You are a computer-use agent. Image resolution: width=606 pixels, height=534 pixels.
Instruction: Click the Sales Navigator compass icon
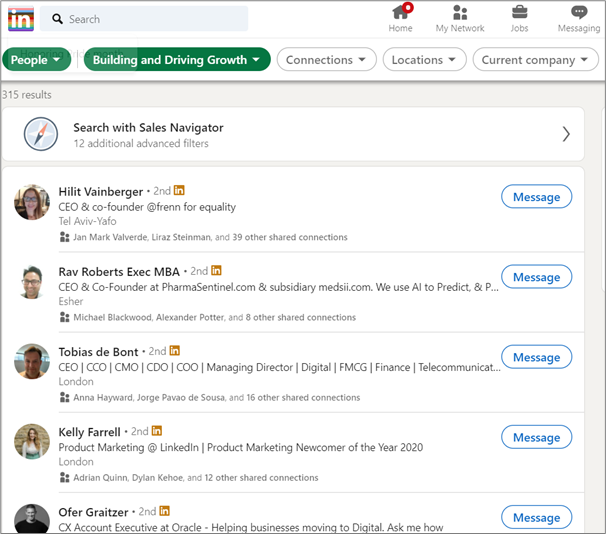41,134
